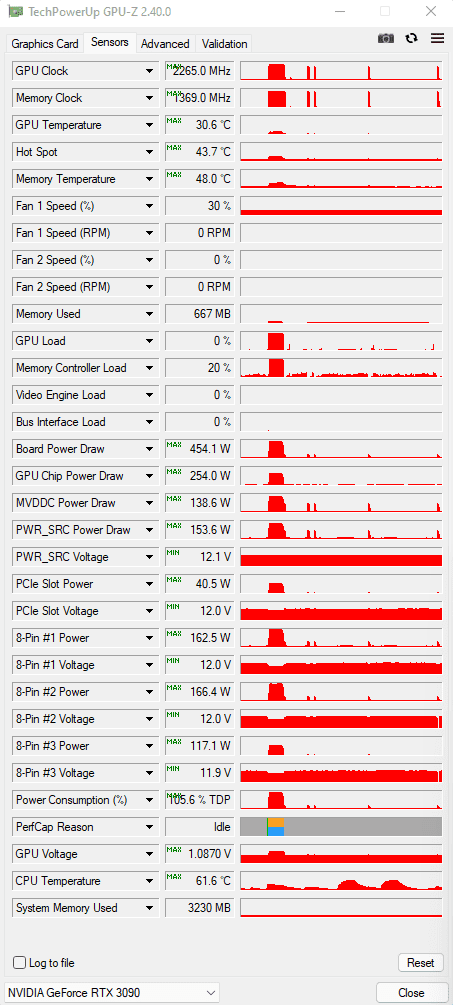Open the CPU Temperature sensor dropdown
This screenshot has width=453, height=1005.
pos(149,881)
